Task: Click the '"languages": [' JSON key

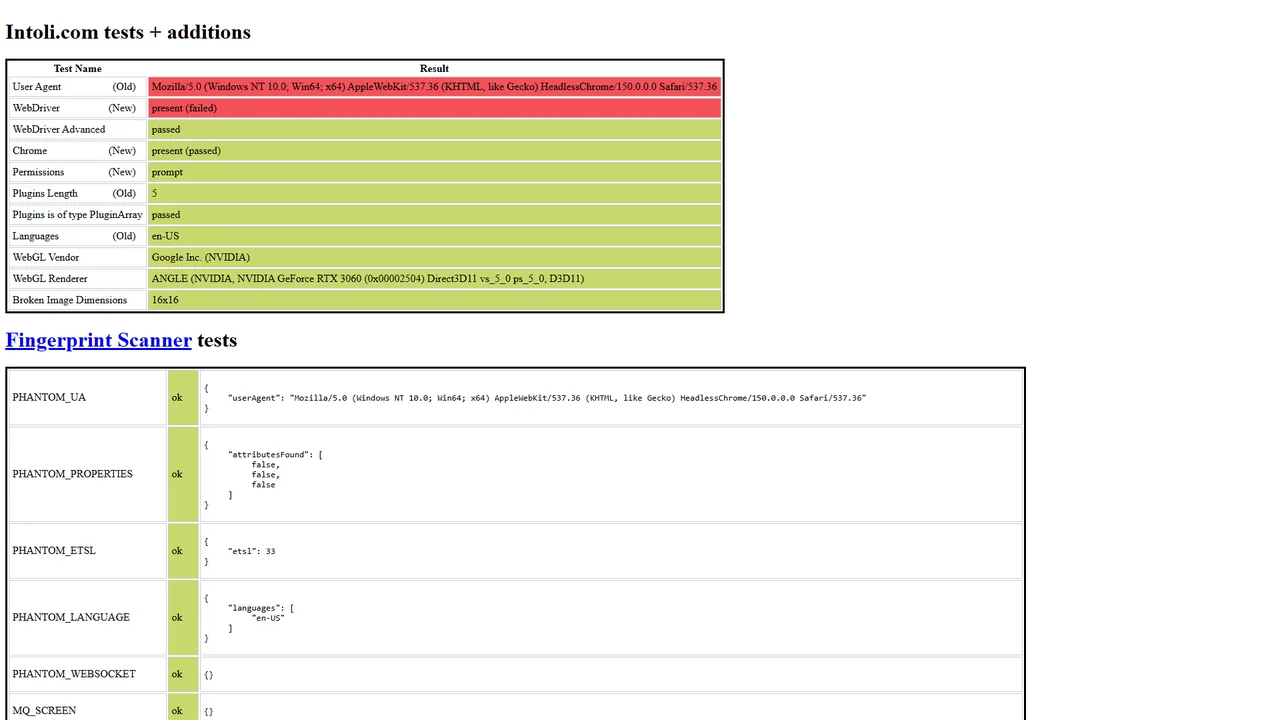Action: (261, 608)
